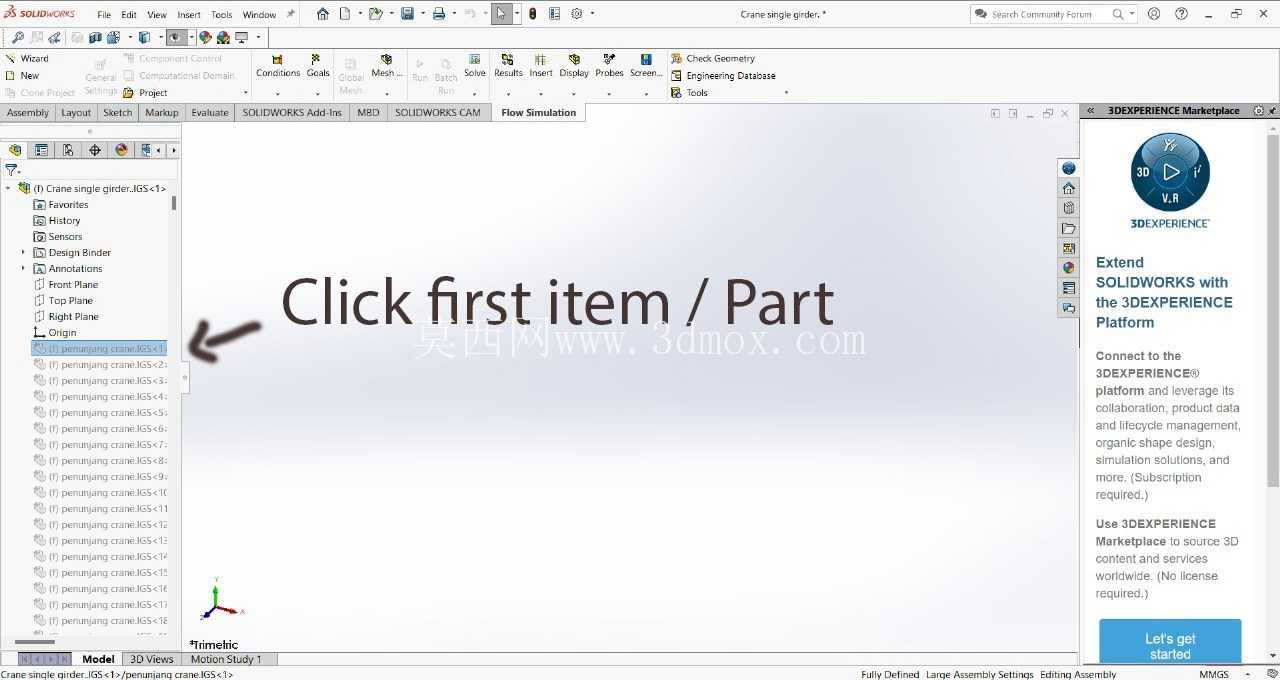
Task: Expand the Design Binder tree node
Action: pyautogui.click(x=23, y=252)
